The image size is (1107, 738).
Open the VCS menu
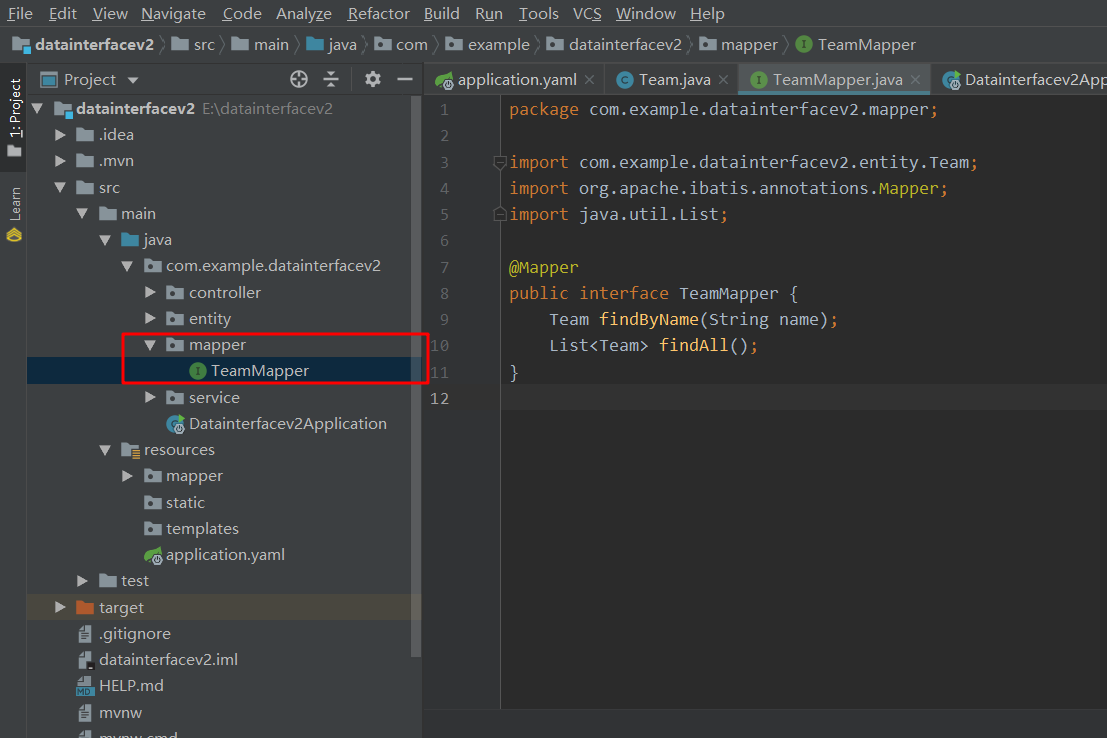[x=587, y=13]
